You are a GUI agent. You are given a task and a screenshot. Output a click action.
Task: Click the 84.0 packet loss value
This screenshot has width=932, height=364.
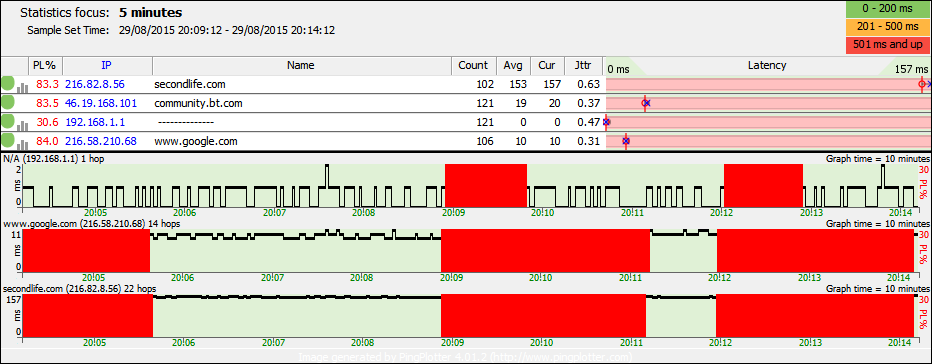47,142
